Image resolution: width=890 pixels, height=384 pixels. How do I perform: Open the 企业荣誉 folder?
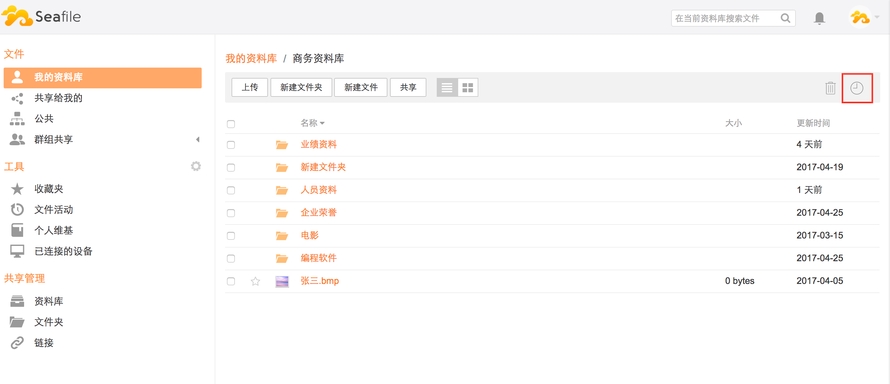pyautogui.click(x=318, y=213)
